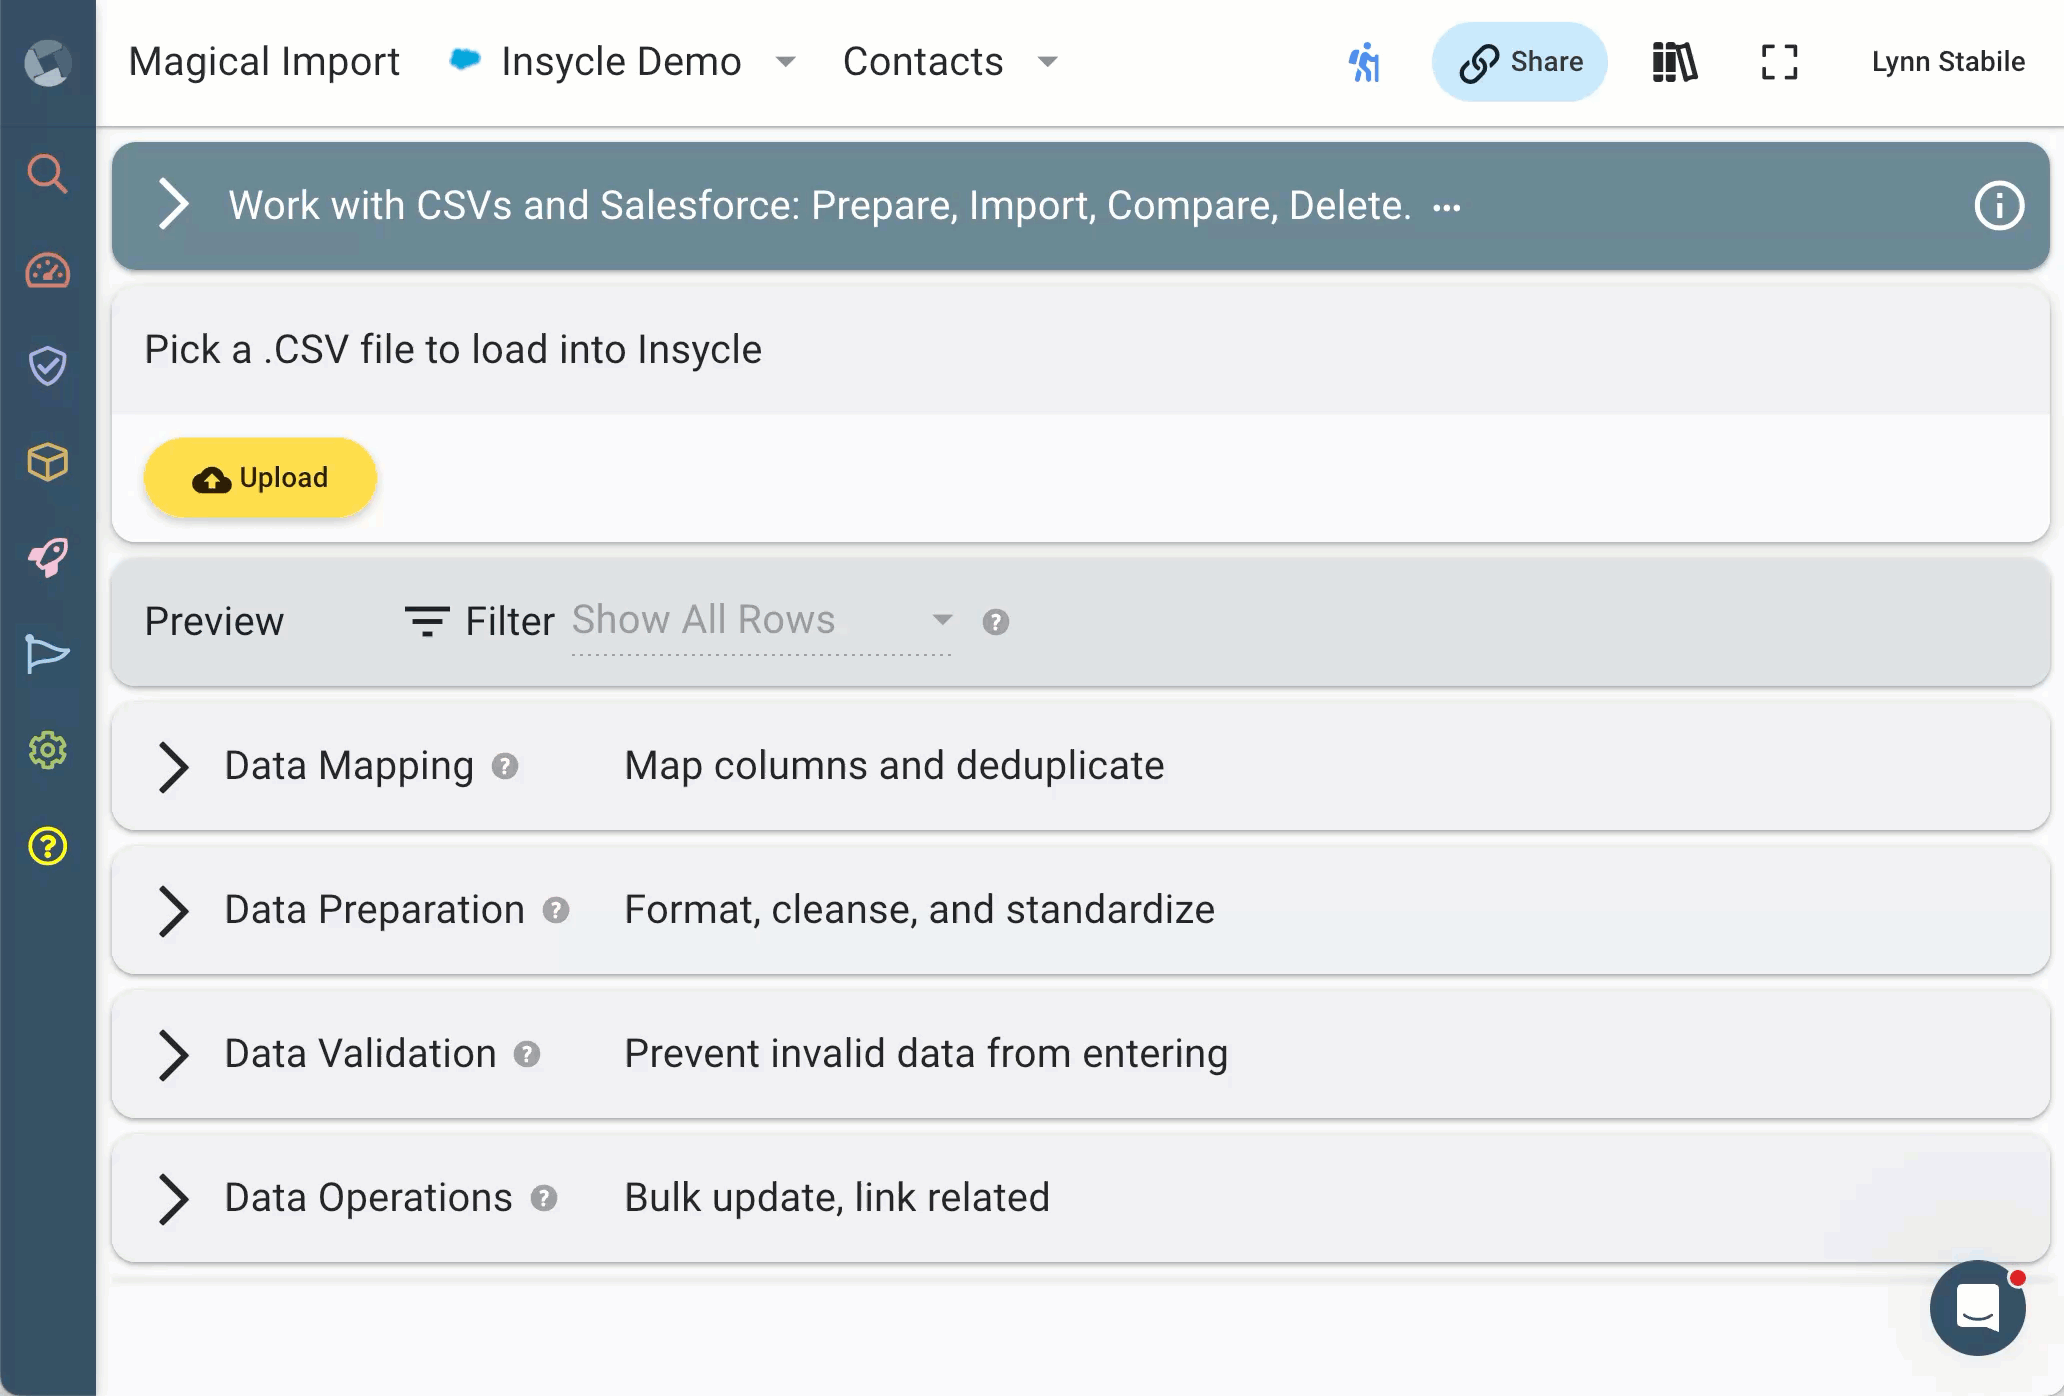Click help icon beside Data Validation
Viewport: 2064px width, 1396px height.
(x=527, y=1054)
